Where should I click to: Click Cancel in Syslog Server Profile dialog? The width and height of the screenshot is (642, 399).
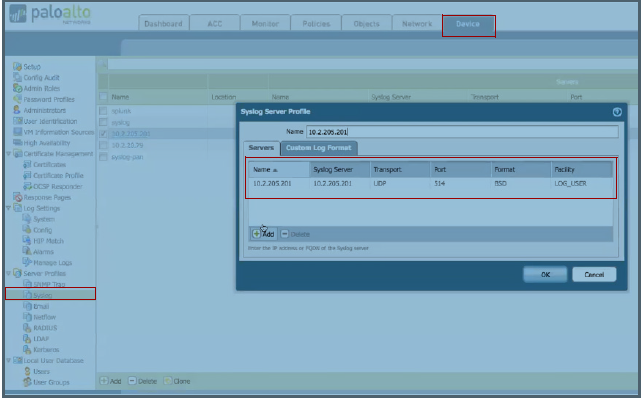[x=594, y=275]
